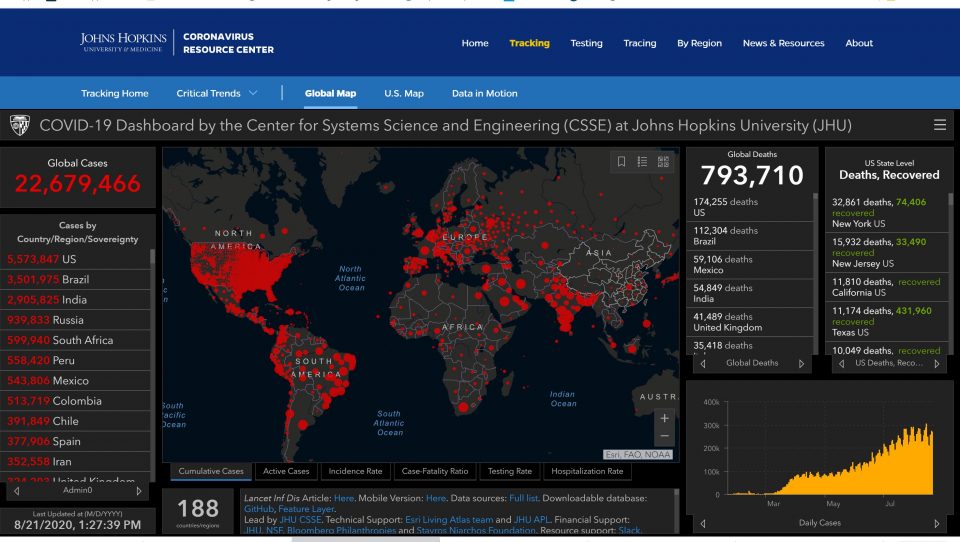Open the basemap gallery grid icon

pos(664,161)
